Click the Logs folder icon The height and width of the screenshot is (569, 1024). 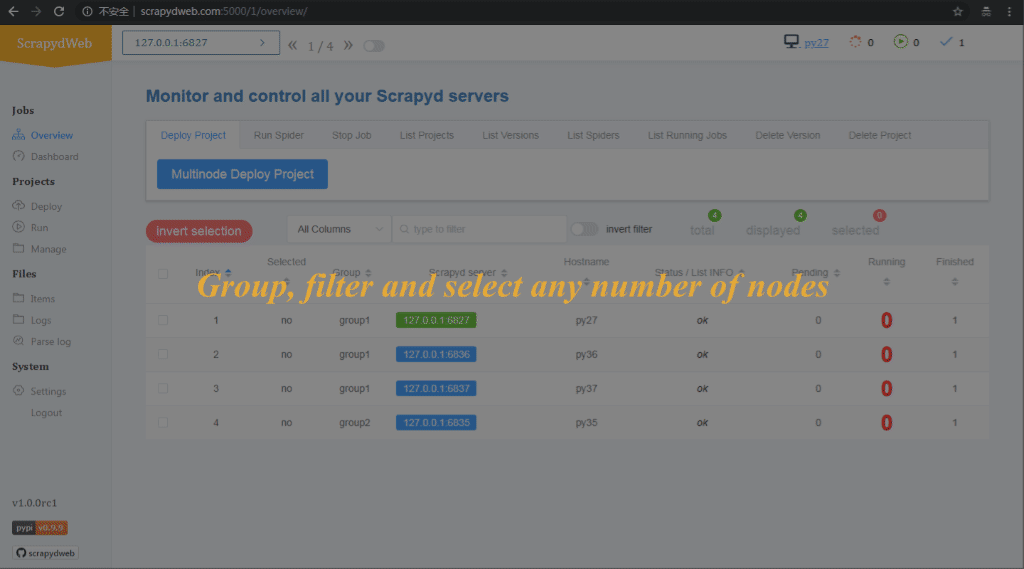[x=18, y=319]
